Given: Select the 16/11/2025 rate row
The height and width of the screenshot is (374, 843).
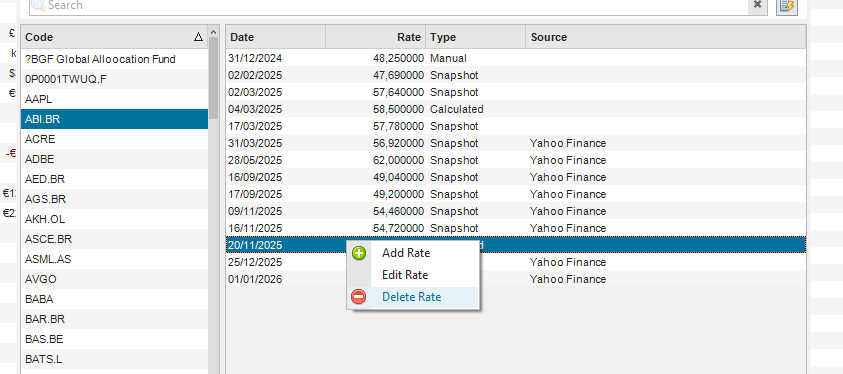Looking at the screenshot, I should (516, 228).
